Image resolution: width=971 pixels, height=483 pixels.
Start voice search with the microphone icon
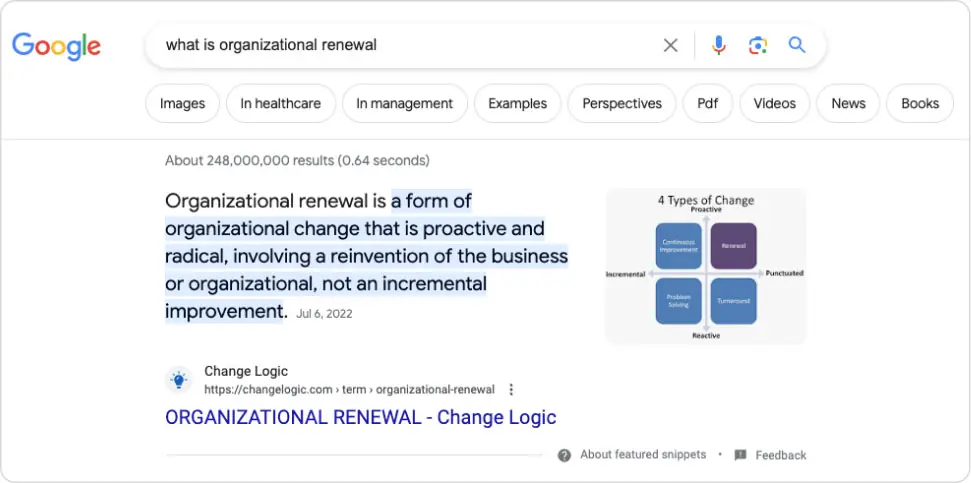coord(718,45)
